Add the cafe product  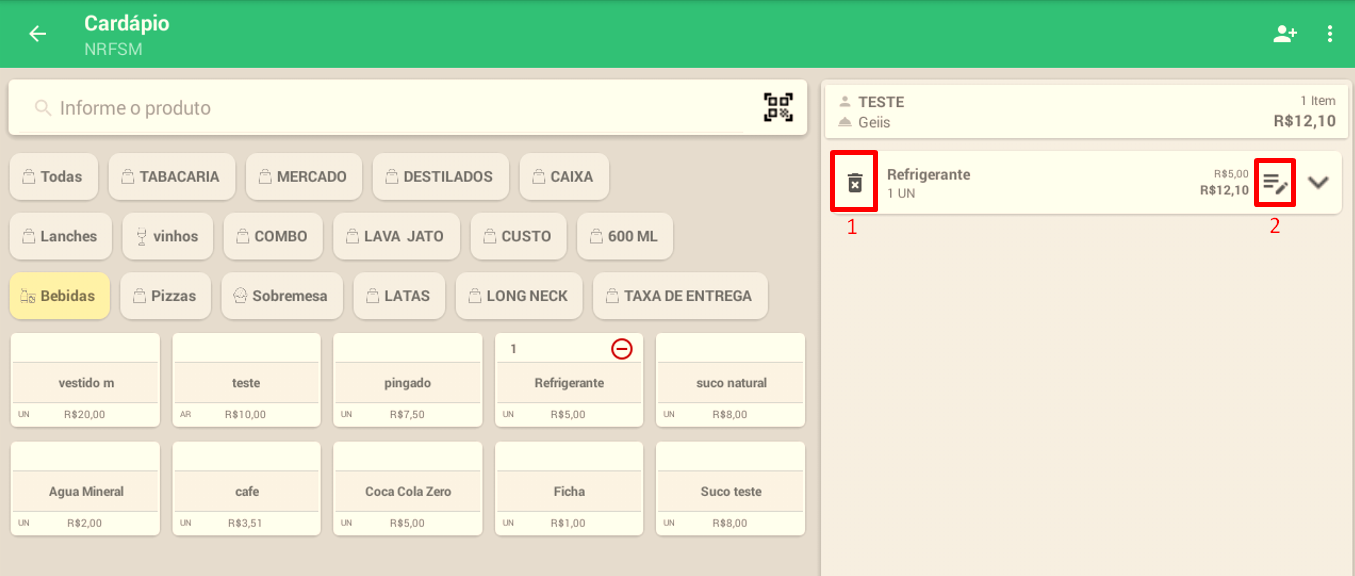point(247,489)
